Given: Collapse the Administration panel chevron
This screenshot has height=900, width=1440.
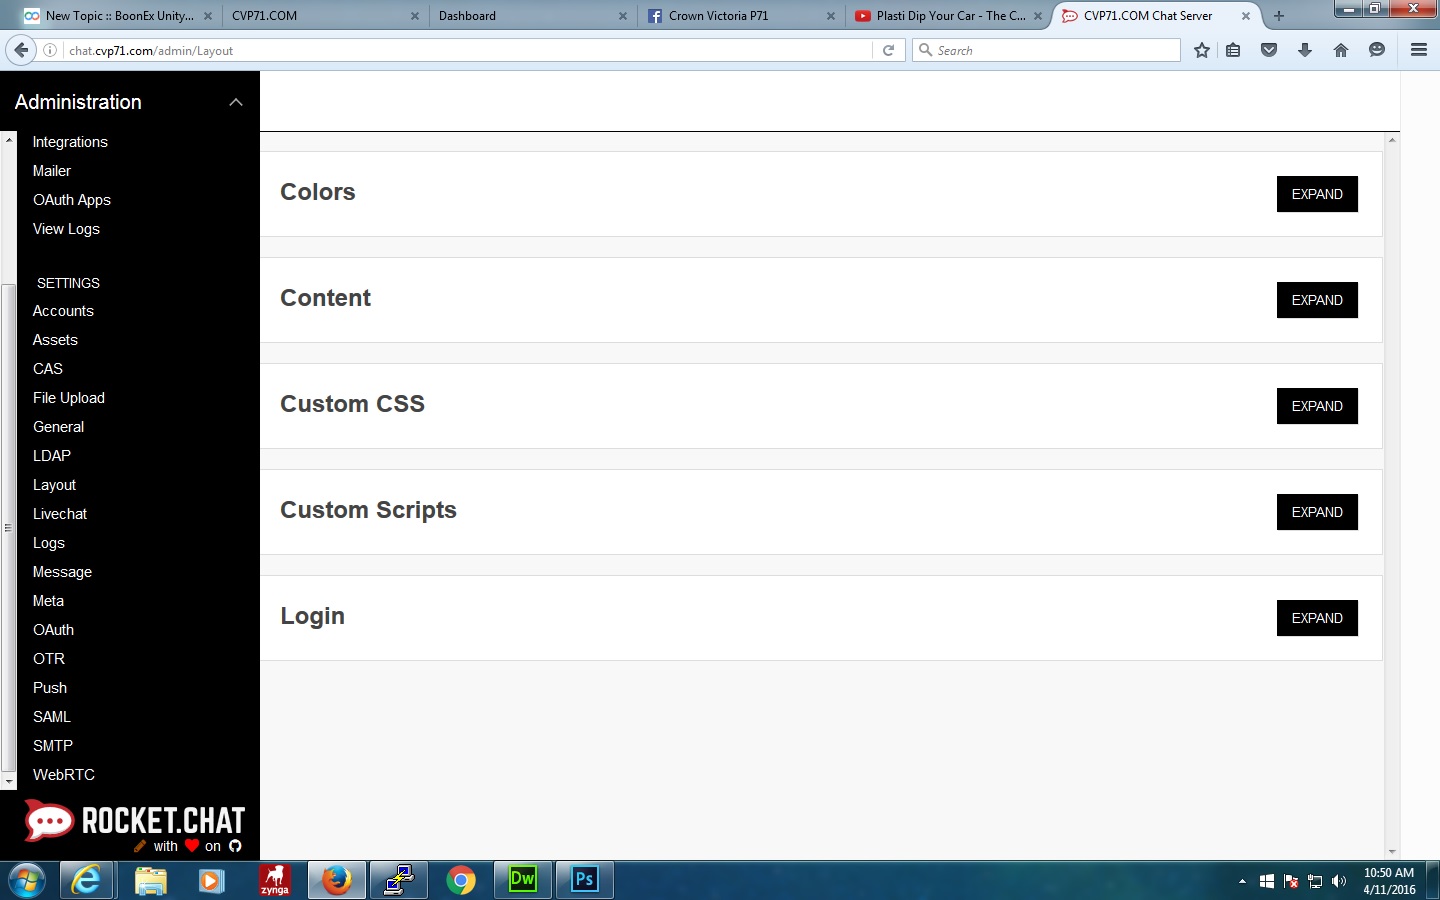Looking at the screenshot, I should tap(236, 102).
